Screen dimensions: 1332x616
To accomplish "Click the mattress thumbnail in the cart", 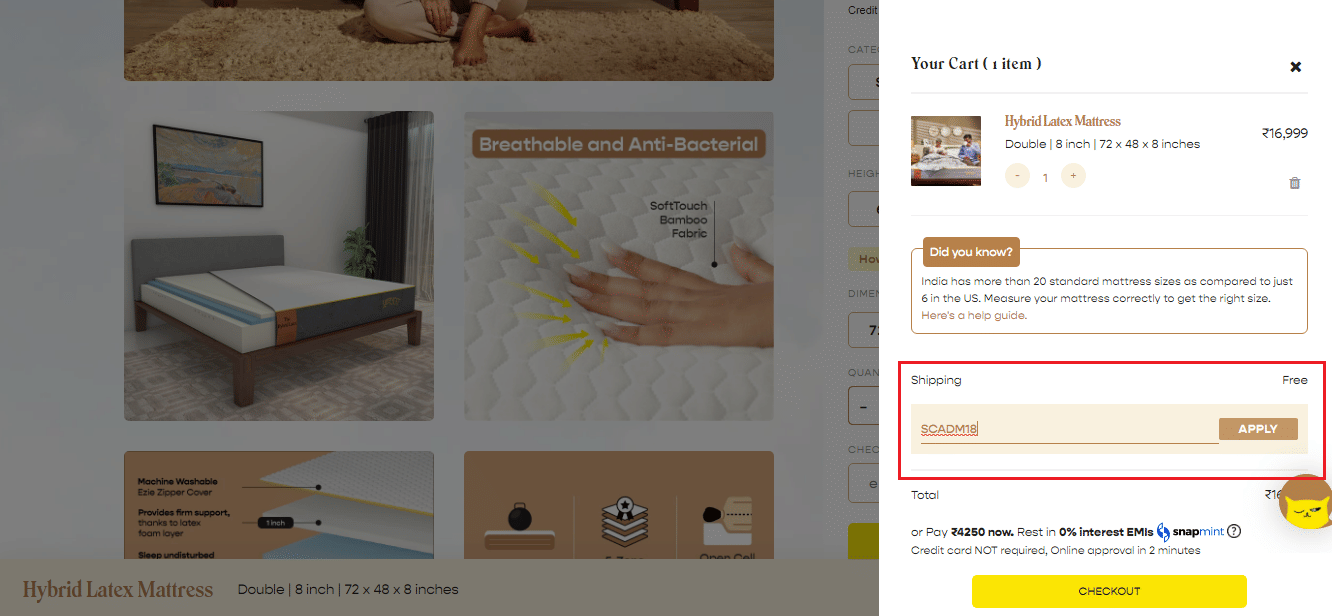I will [x=946, y=151].
